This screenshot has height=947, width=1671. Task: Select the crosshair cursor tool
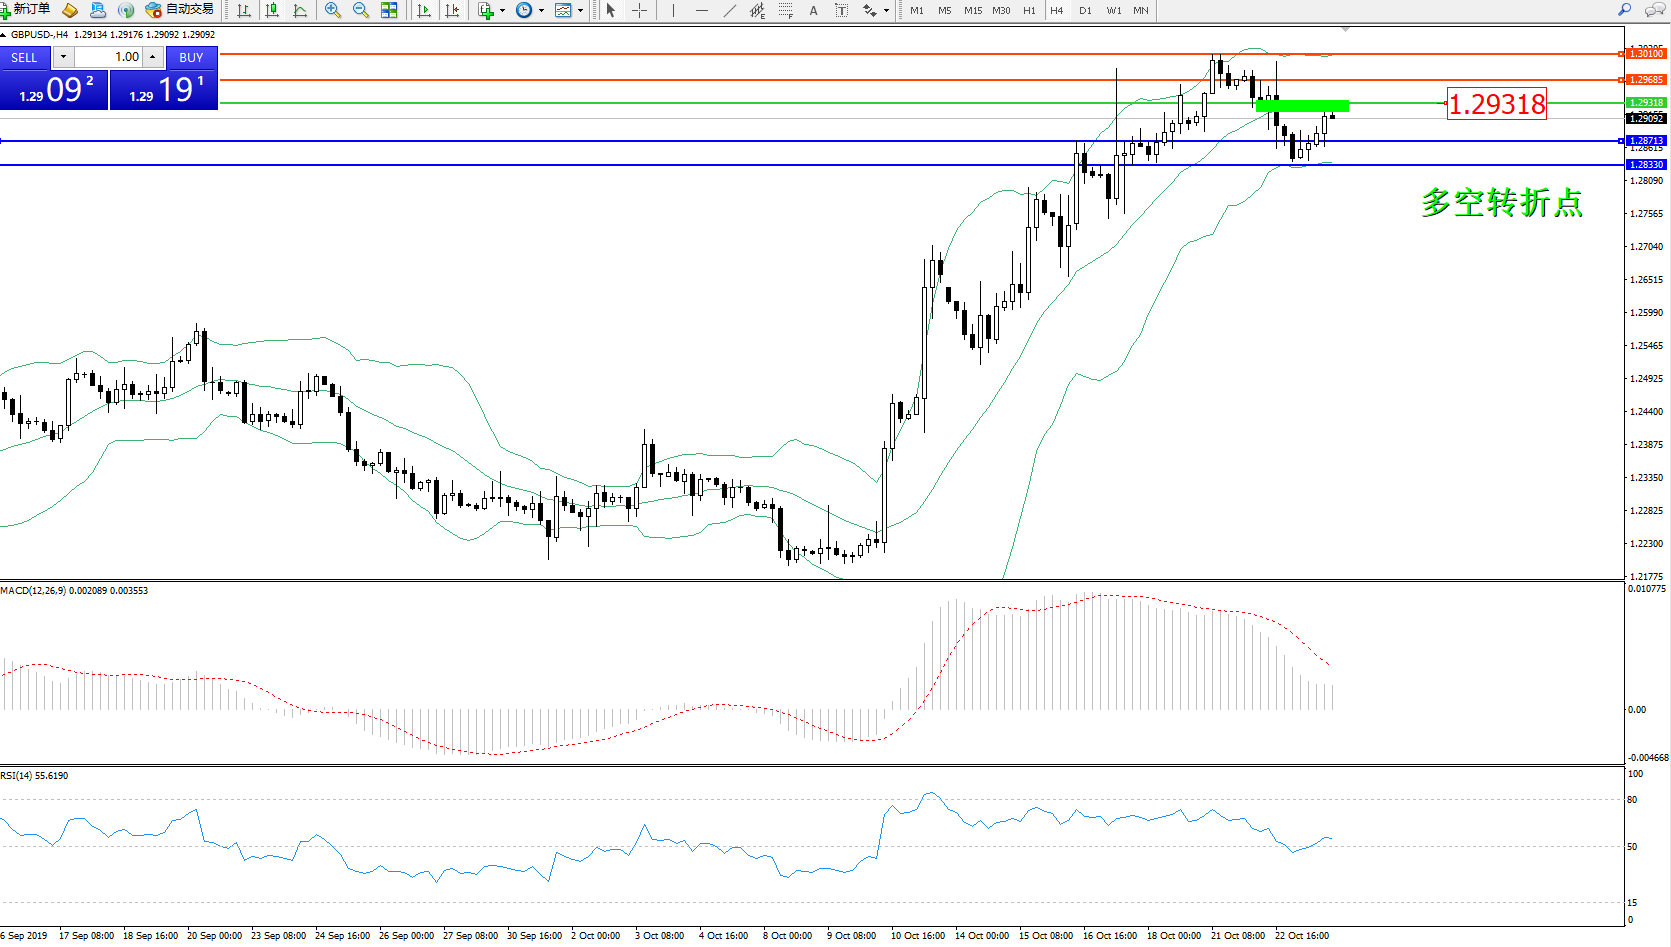[x=640, y=10]
